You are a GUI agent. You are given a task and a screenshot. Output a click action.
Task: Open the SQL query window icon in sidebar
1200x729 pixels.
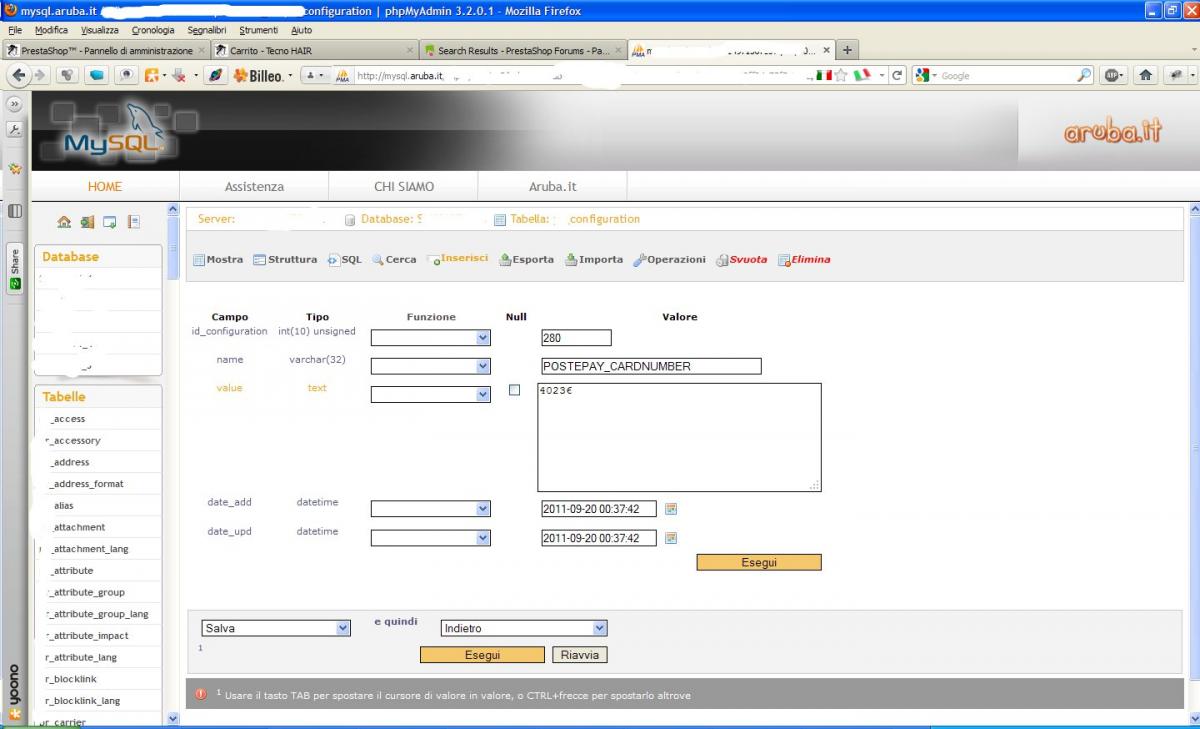coord(110,222)
